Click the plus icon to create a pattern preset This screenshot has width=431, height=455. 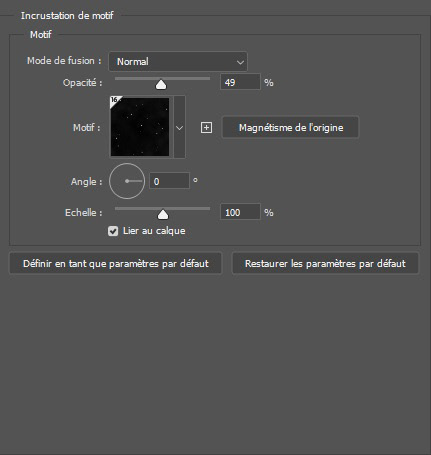pos(206,128)
